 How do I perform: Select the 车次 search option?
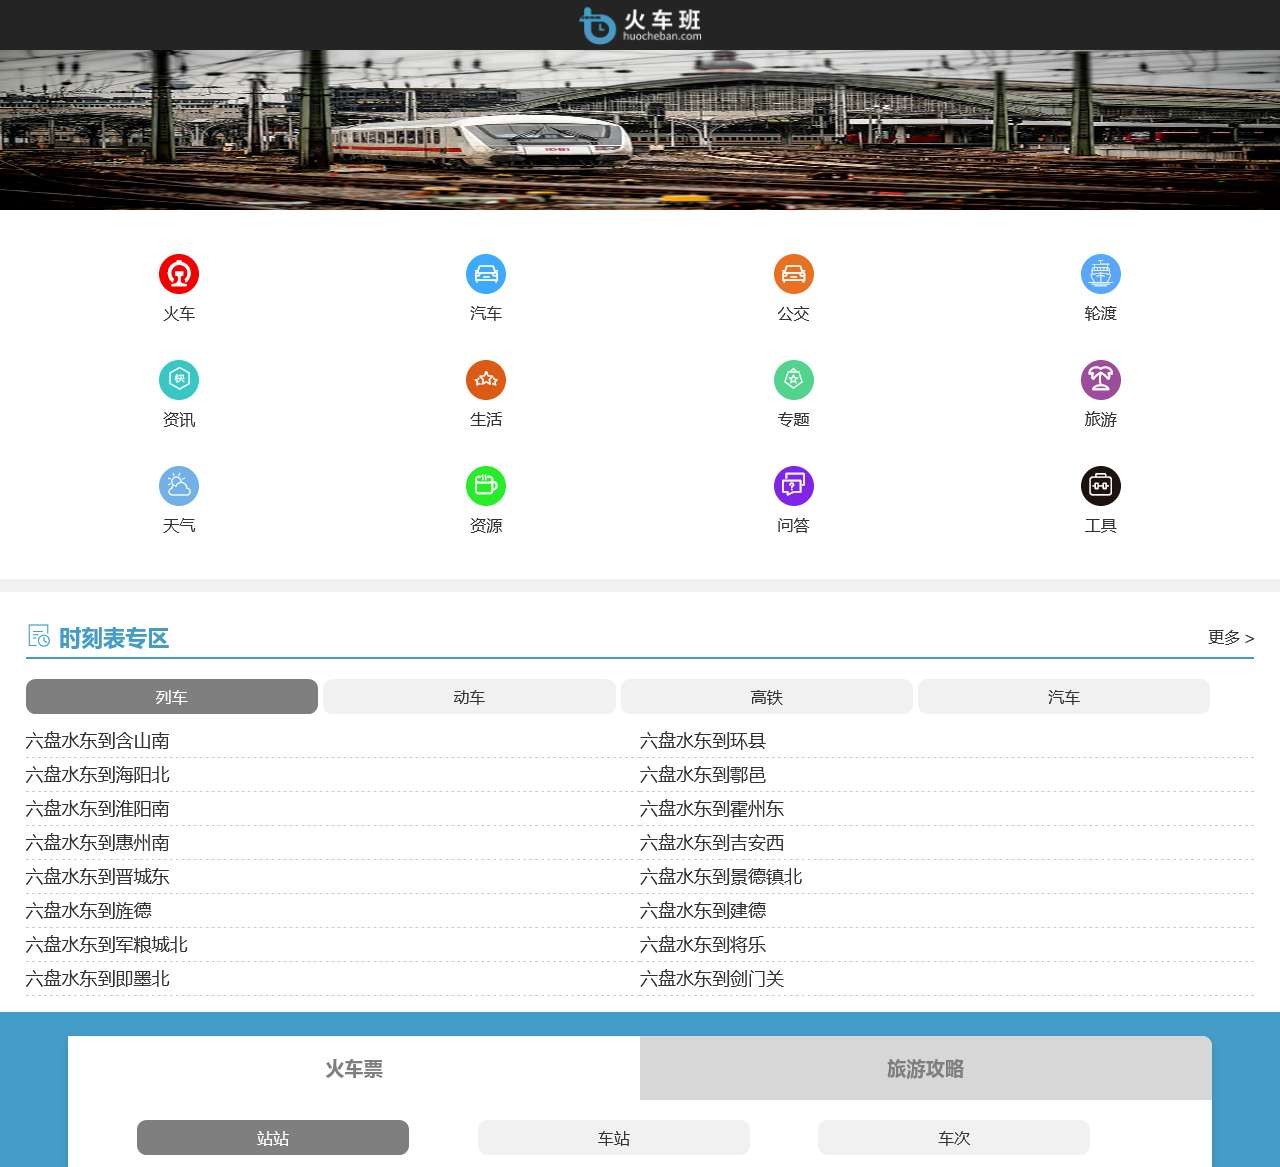[x=953, y=1138]
